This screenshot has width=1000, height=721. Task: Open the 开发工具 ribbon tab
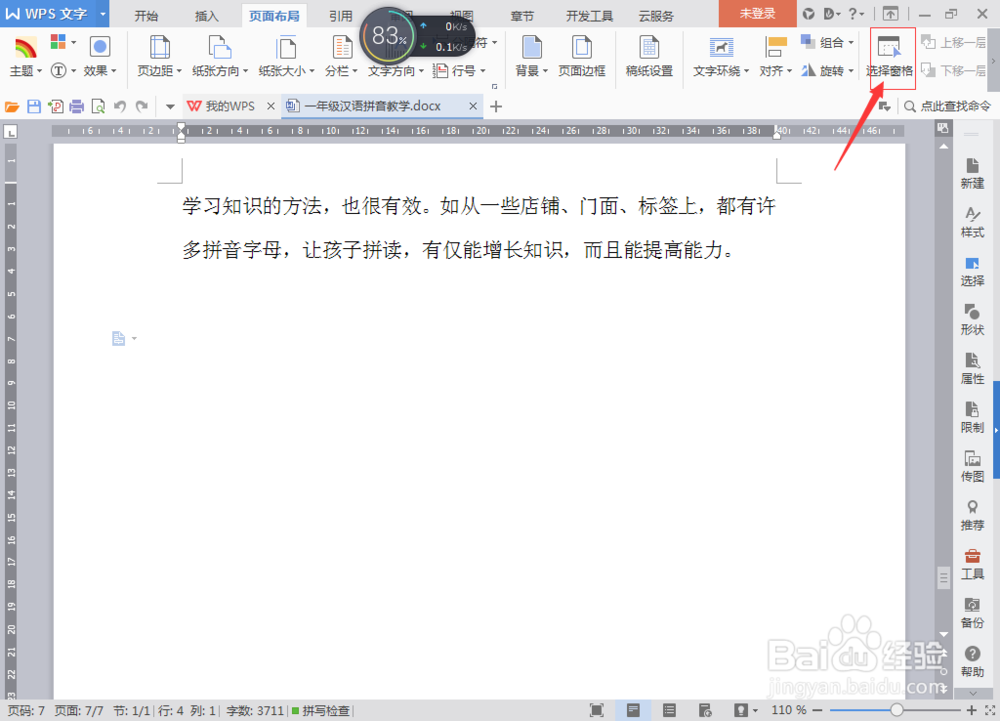589,15
